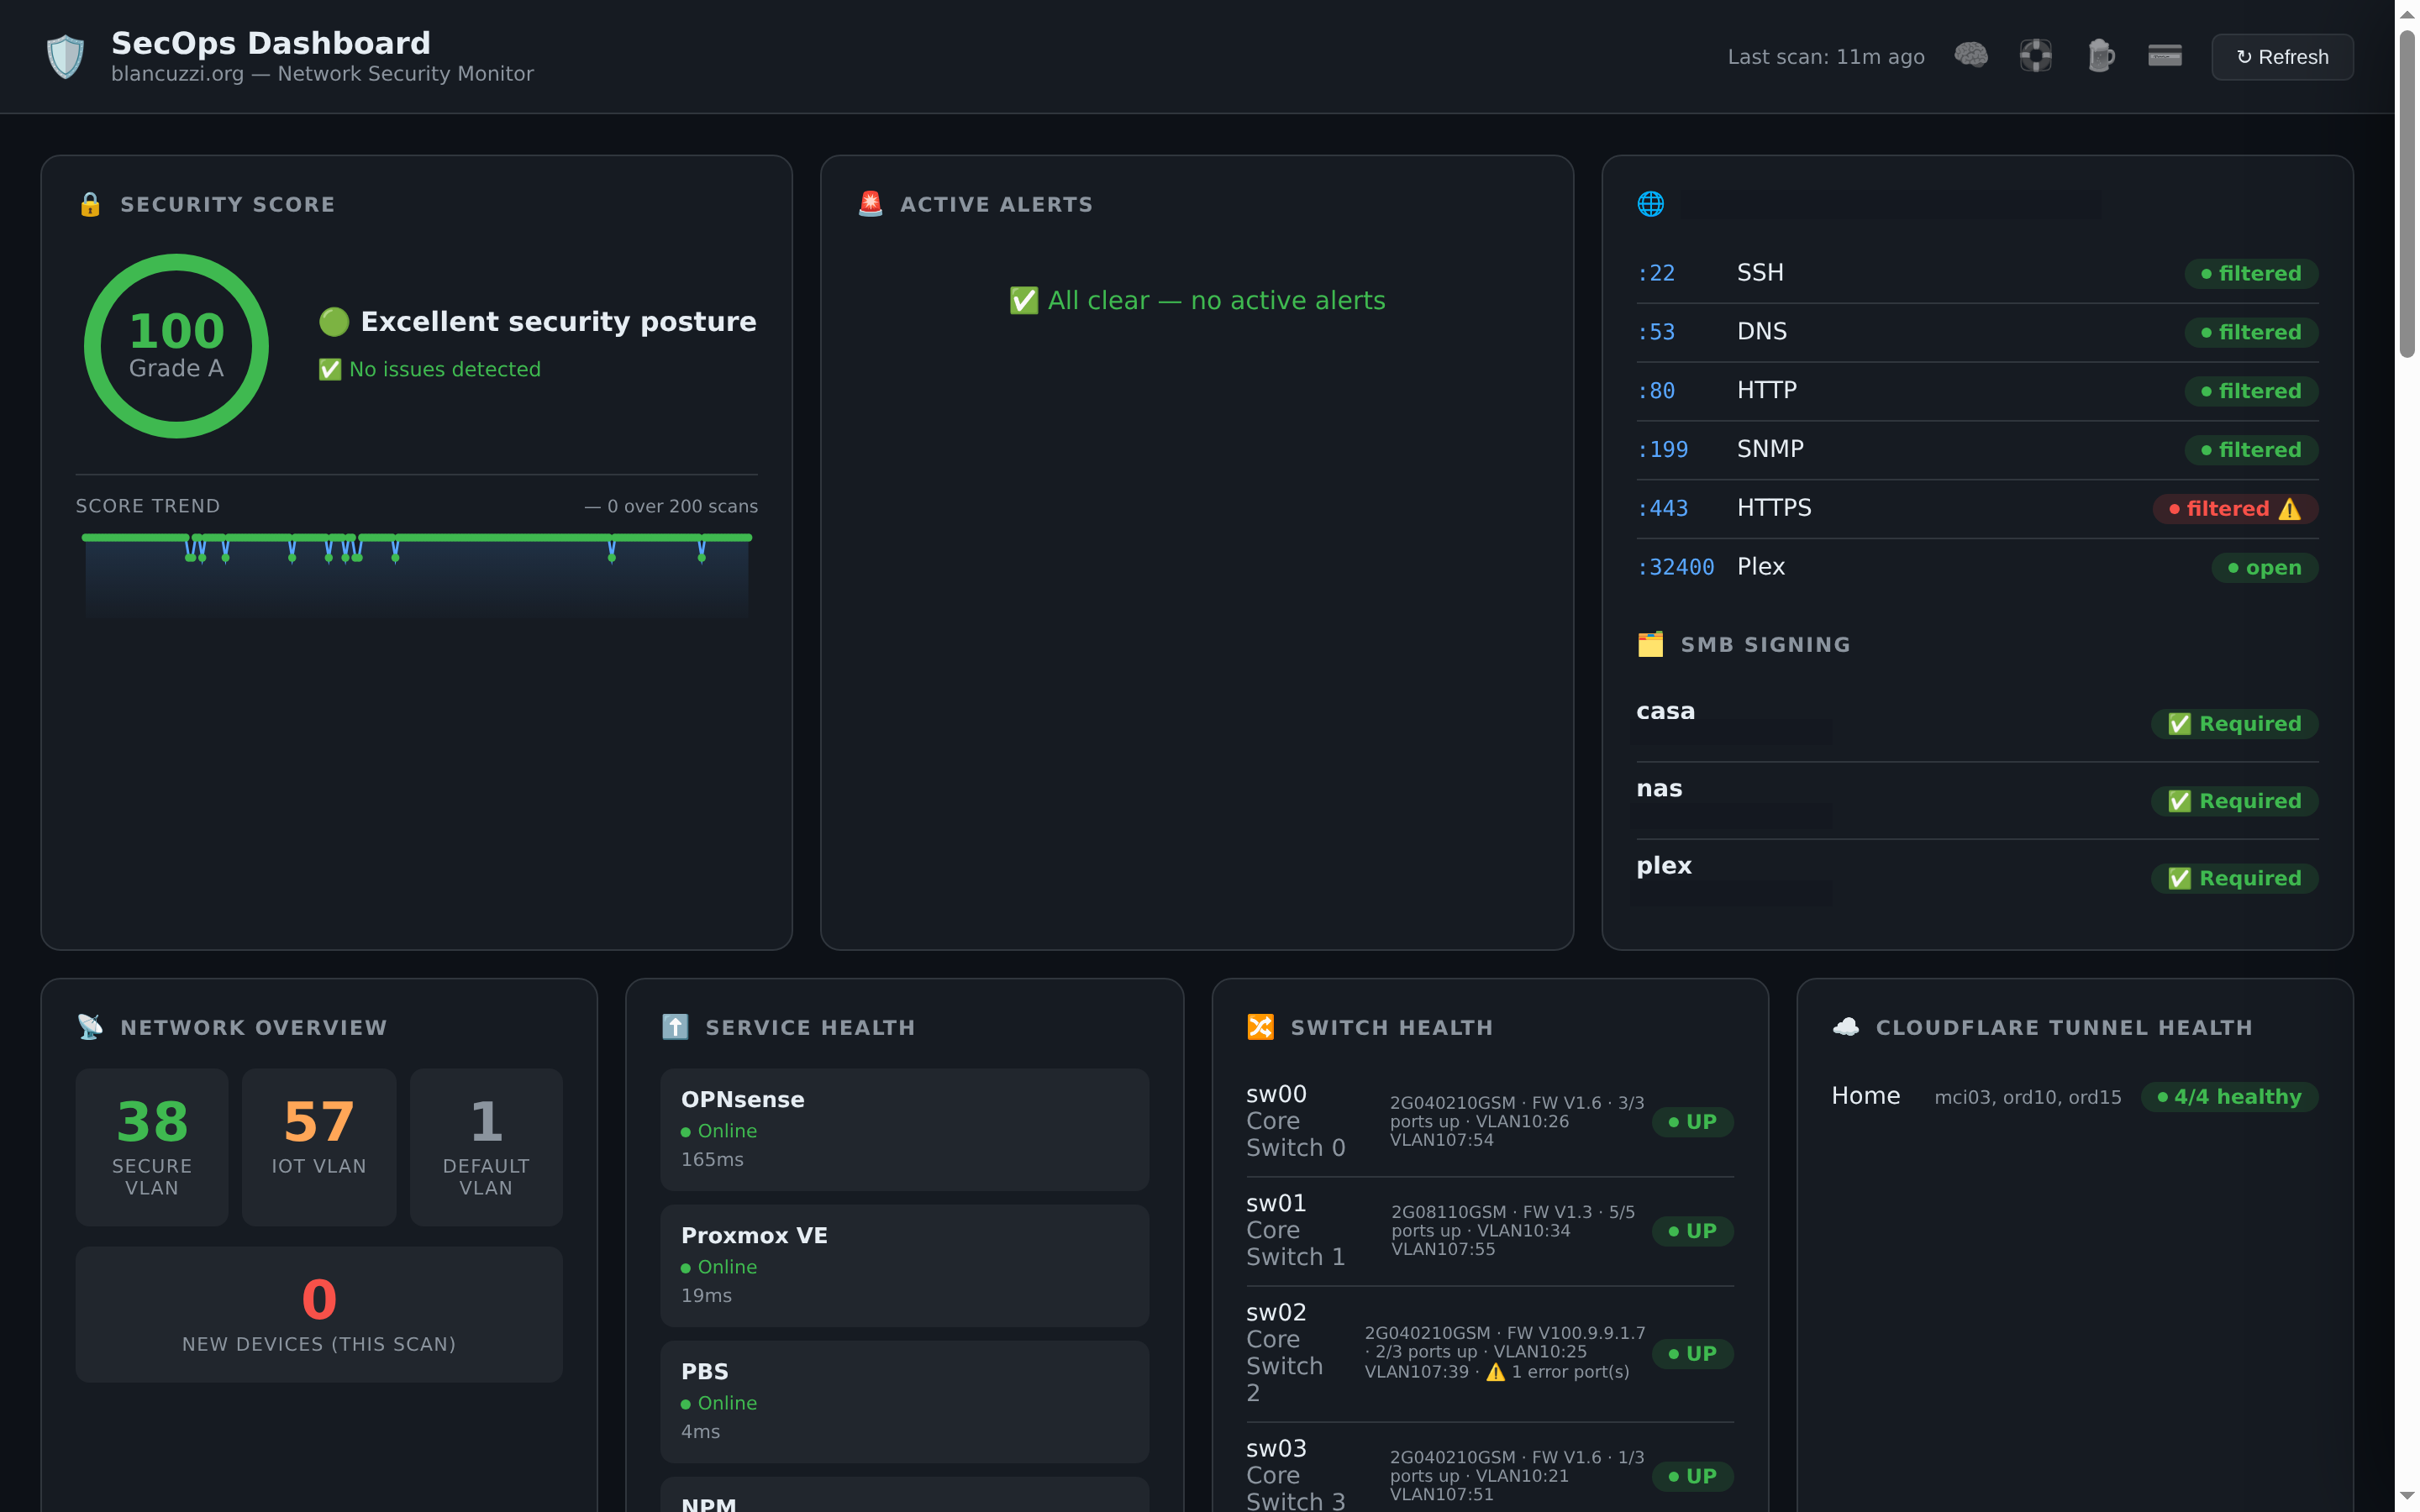The image size is (2420, 1512).
Task: Select the 57 IoT VLAN tile
Action: point(319,1147)
